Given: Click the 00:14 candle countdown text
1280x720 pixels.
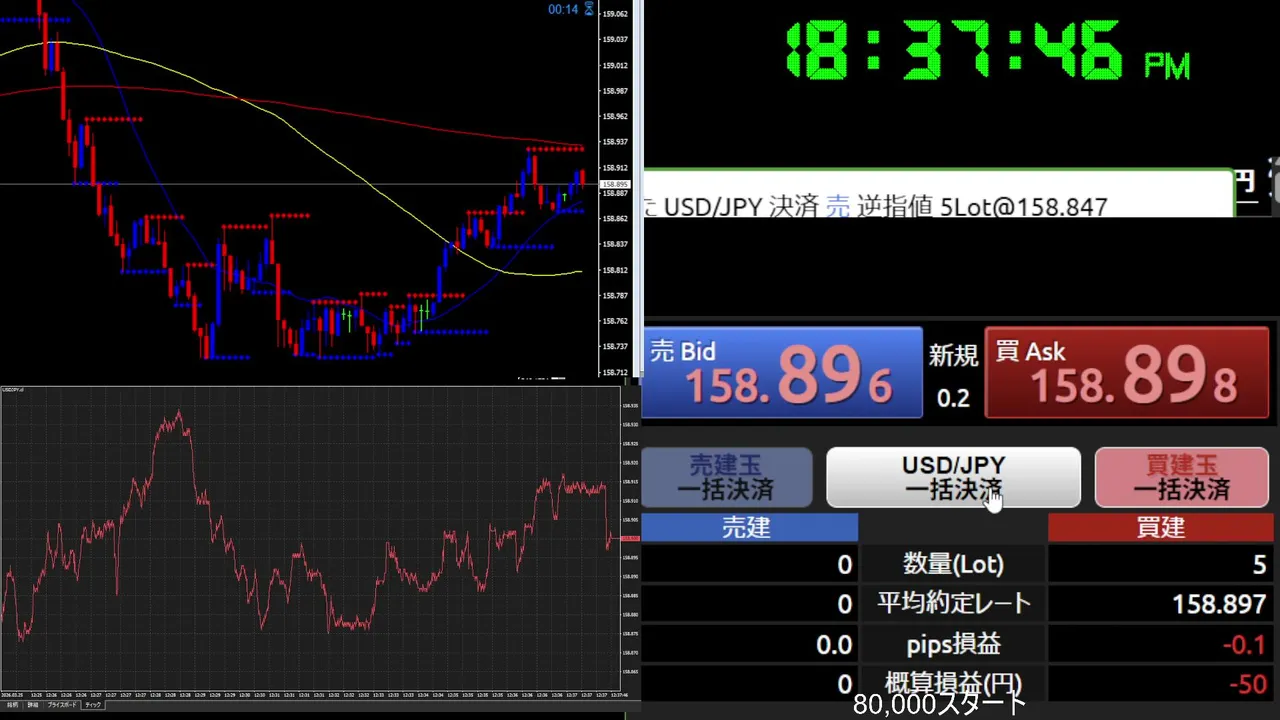Looking at the screenshot, I should pyautogui.click(x=563, y=9).
